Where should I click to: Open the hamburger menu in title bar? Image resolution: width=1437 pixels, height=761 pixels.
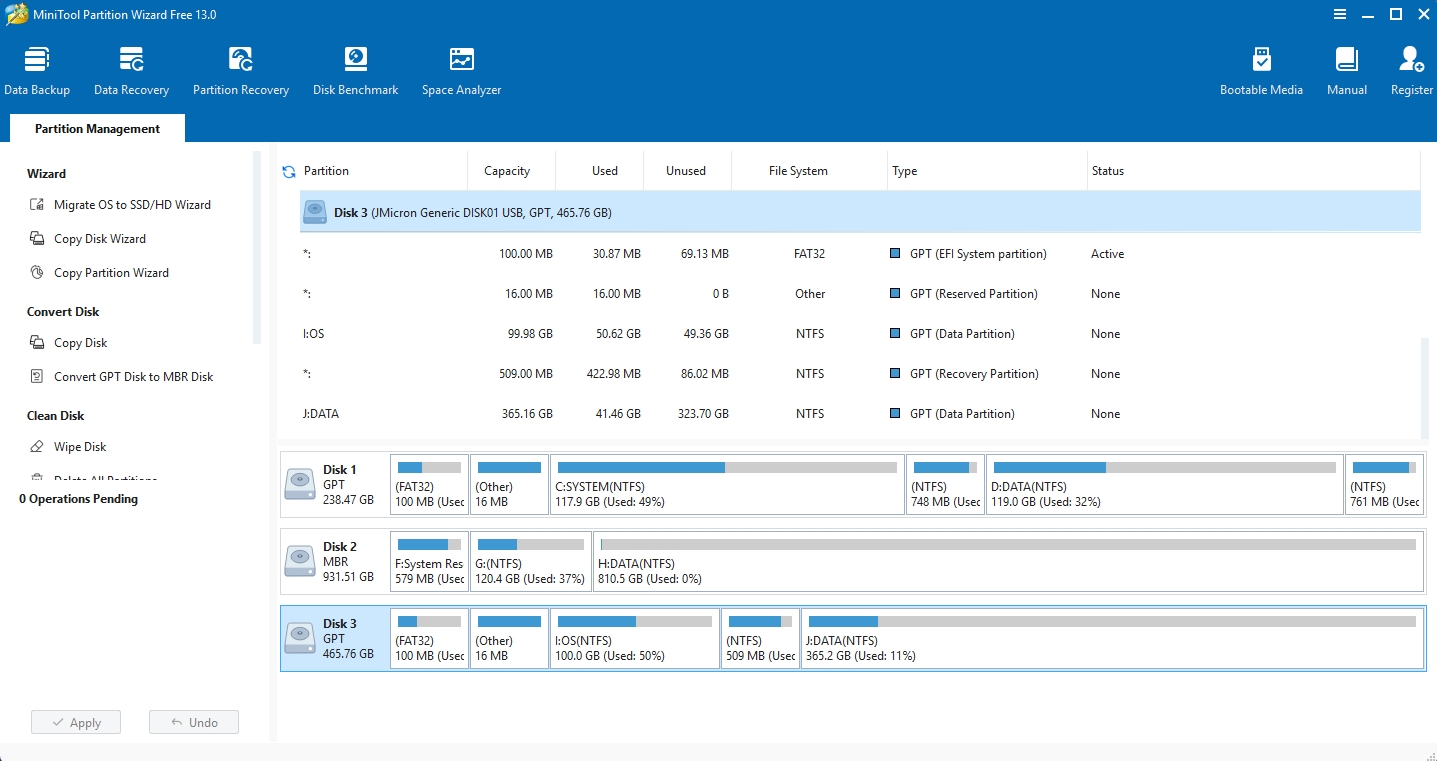(1340, 15)
